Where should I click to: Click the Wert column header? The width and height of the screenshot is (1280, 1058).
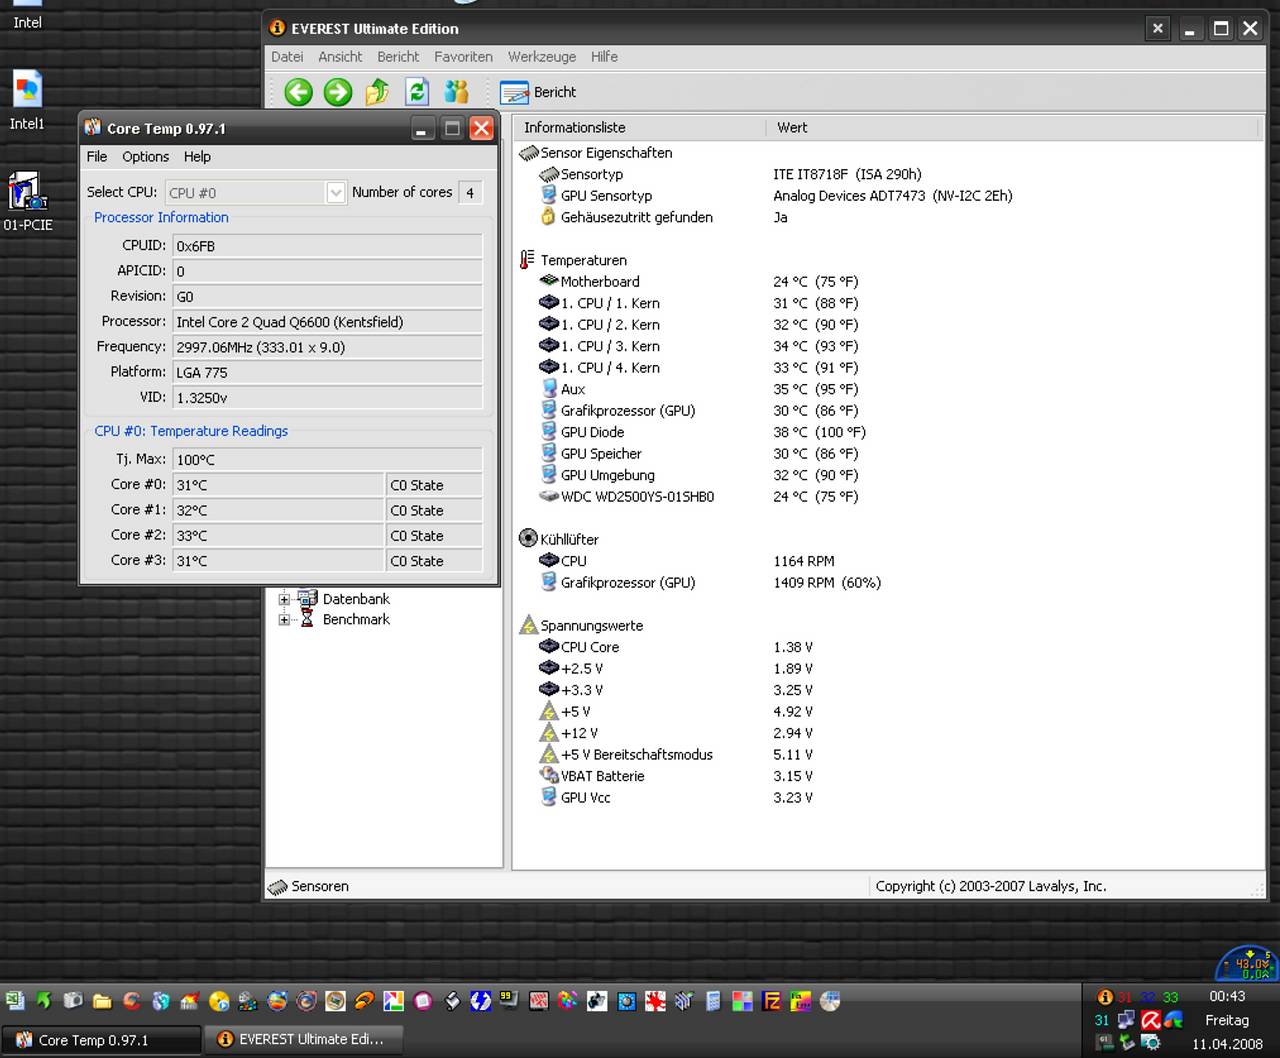coord(1012,128)
